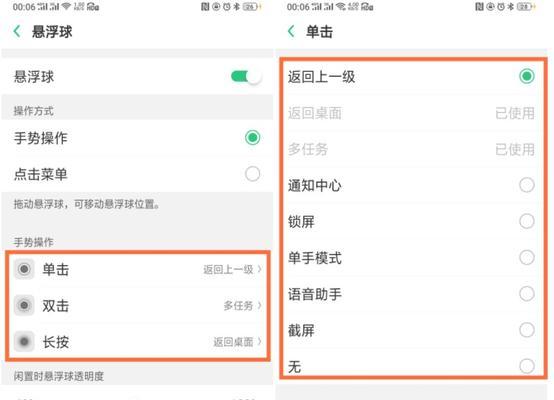The height and width of the screenshot is (400, 554).
Task: Select 手势操作 radio button
Action: tap(252, 137)
